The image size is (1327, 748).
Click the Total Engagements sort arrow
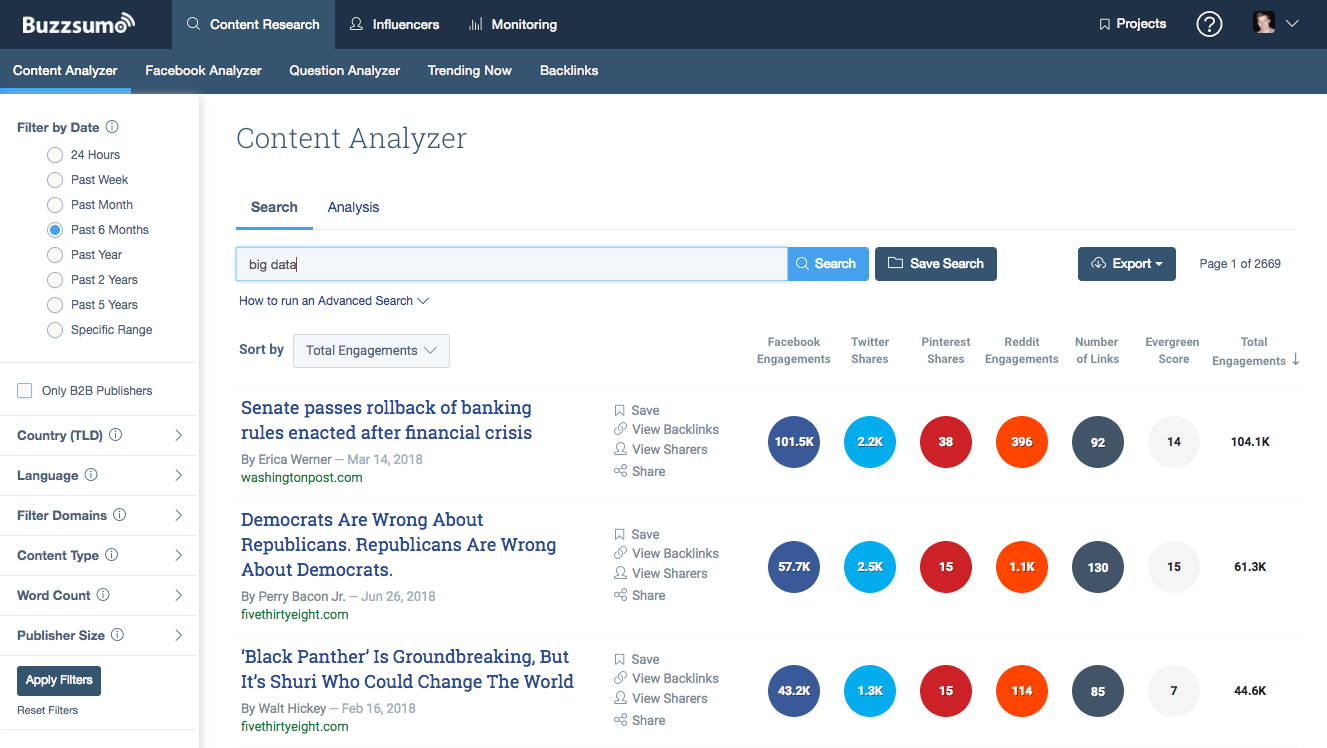pyautogui.click(x=1296, y=360)
